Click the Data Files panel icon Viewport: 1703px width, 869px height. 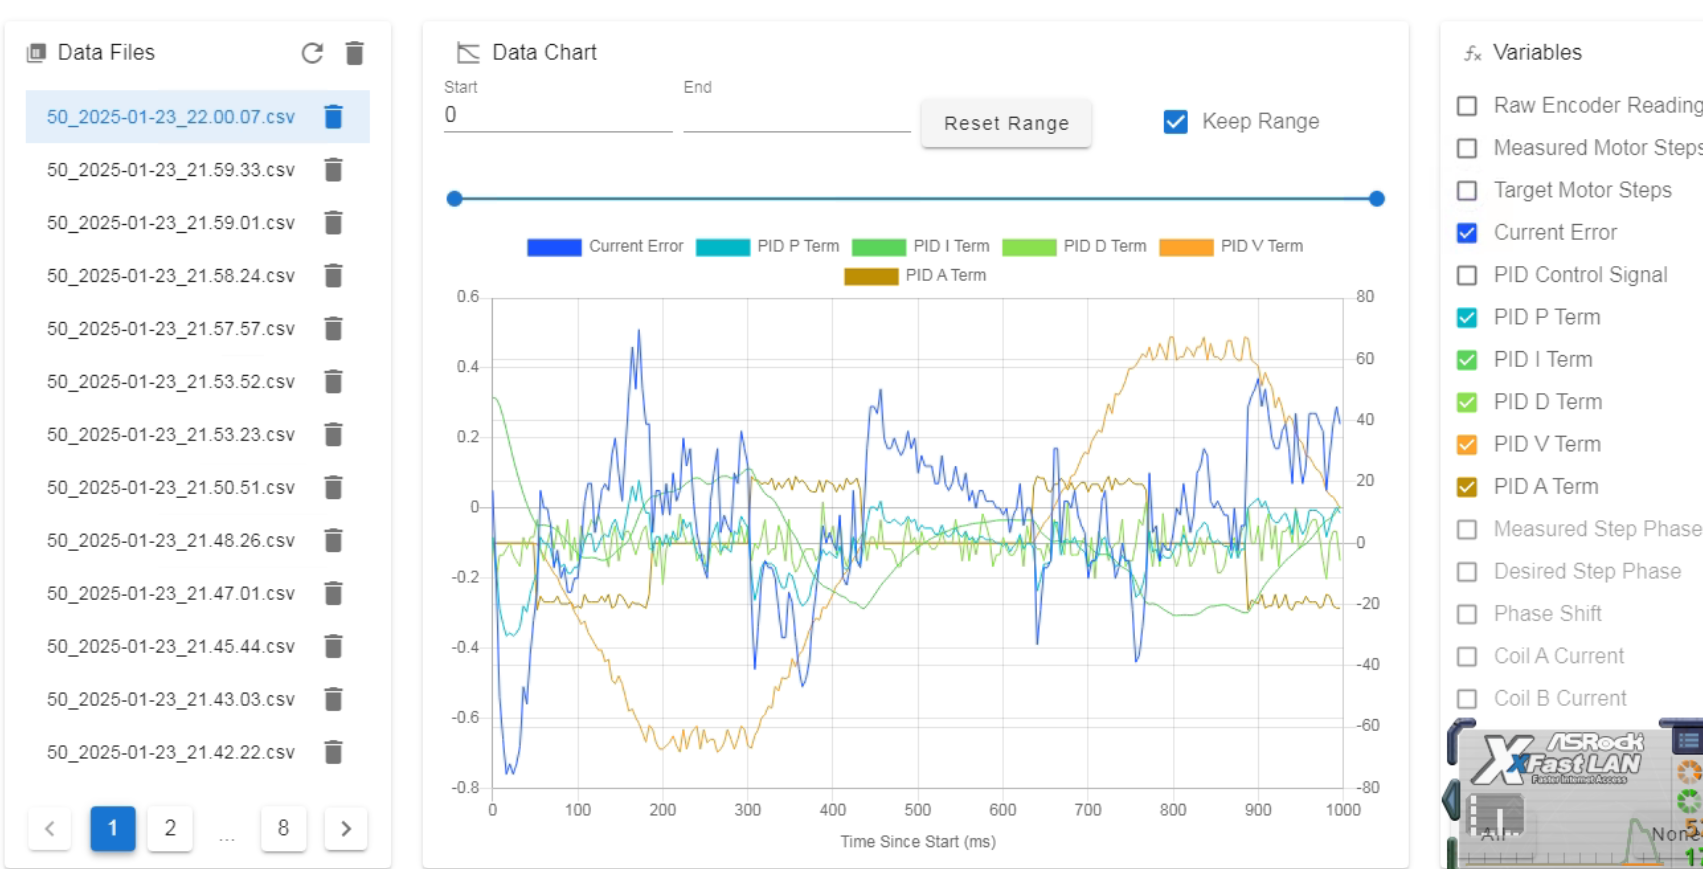click(37, 53)
